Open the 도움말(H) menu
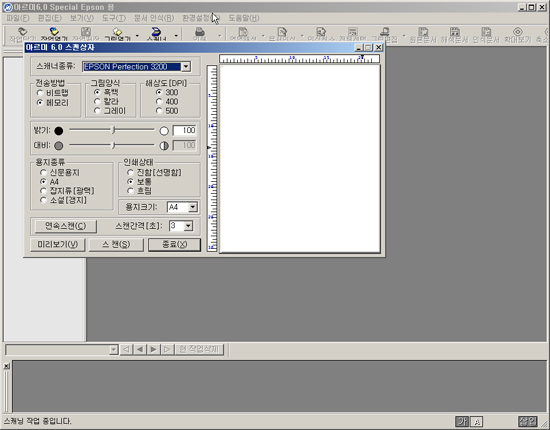The image size is (550, 430). (244, 18)
